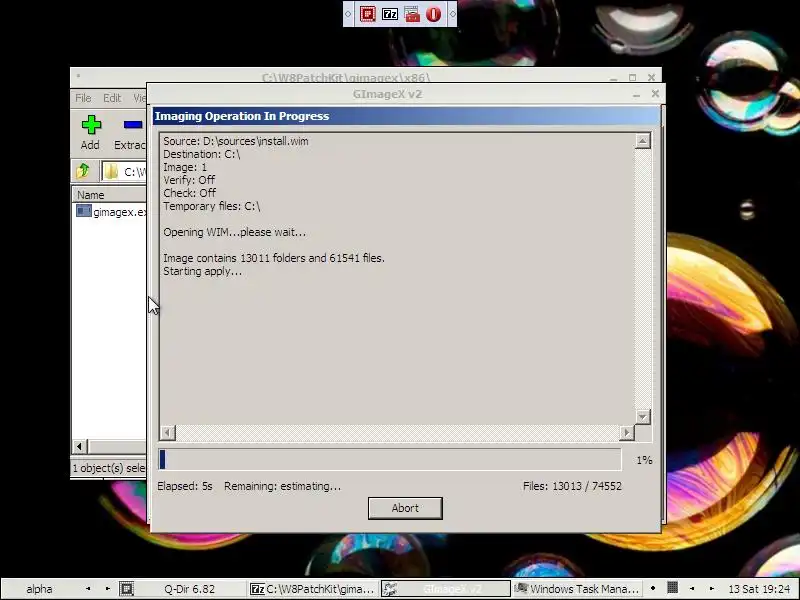Launch Q-Dir from the top quick-launch bar

coord(367,14)
